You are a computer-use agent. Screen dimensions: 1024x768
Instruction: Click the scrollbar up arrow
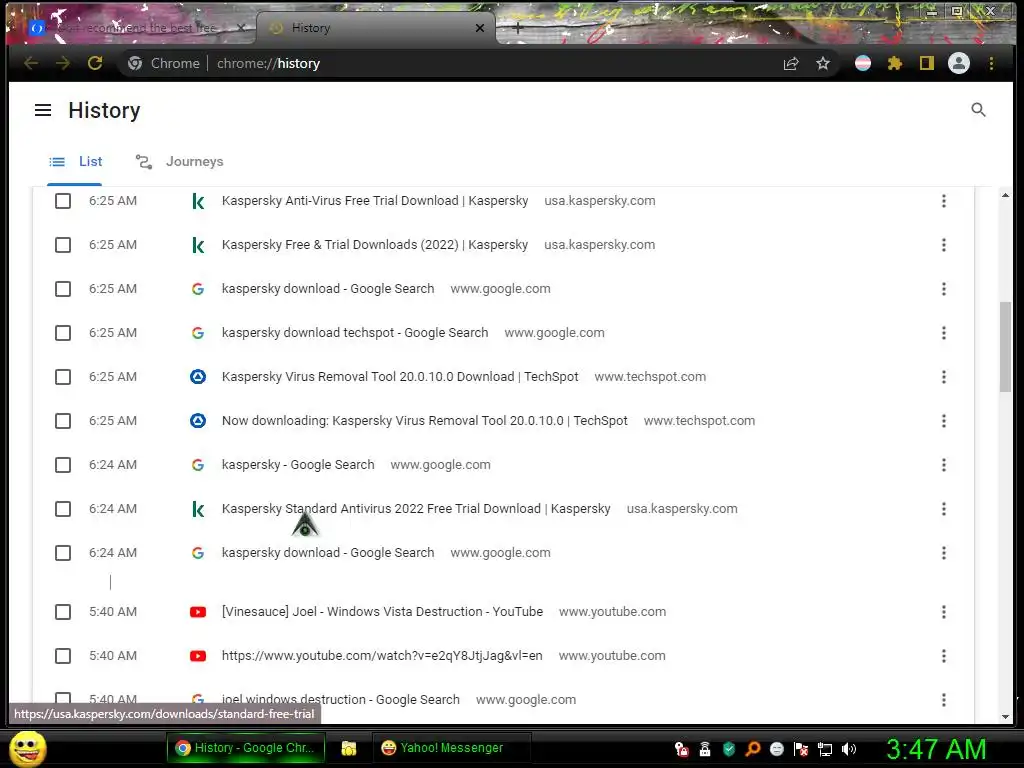click(x=1005, y=195)
